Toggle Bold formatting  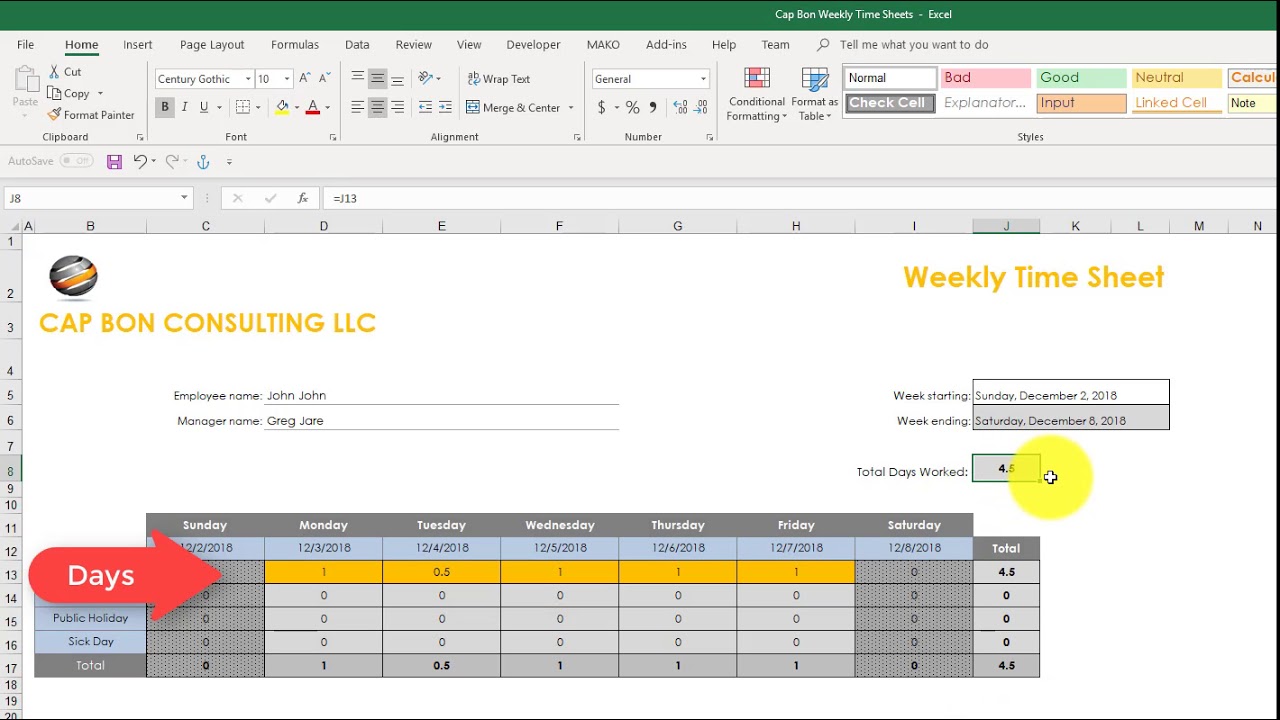(x=165, y=107)
